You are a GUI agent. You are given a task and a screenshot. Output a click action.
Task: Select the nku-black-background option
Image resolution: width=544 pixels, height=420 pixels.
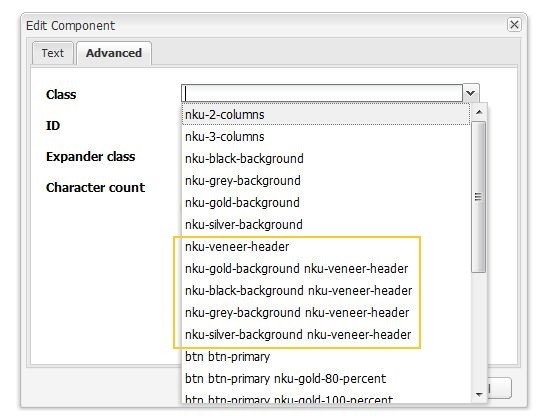point(325,158)
